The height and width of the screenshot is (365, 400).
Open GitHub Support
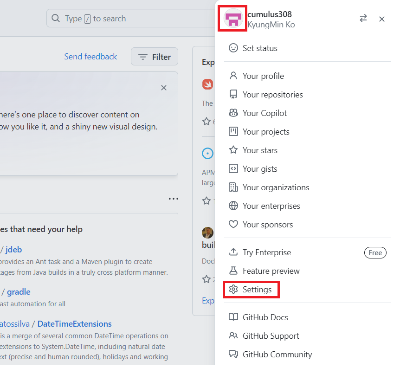coord(271,336)
